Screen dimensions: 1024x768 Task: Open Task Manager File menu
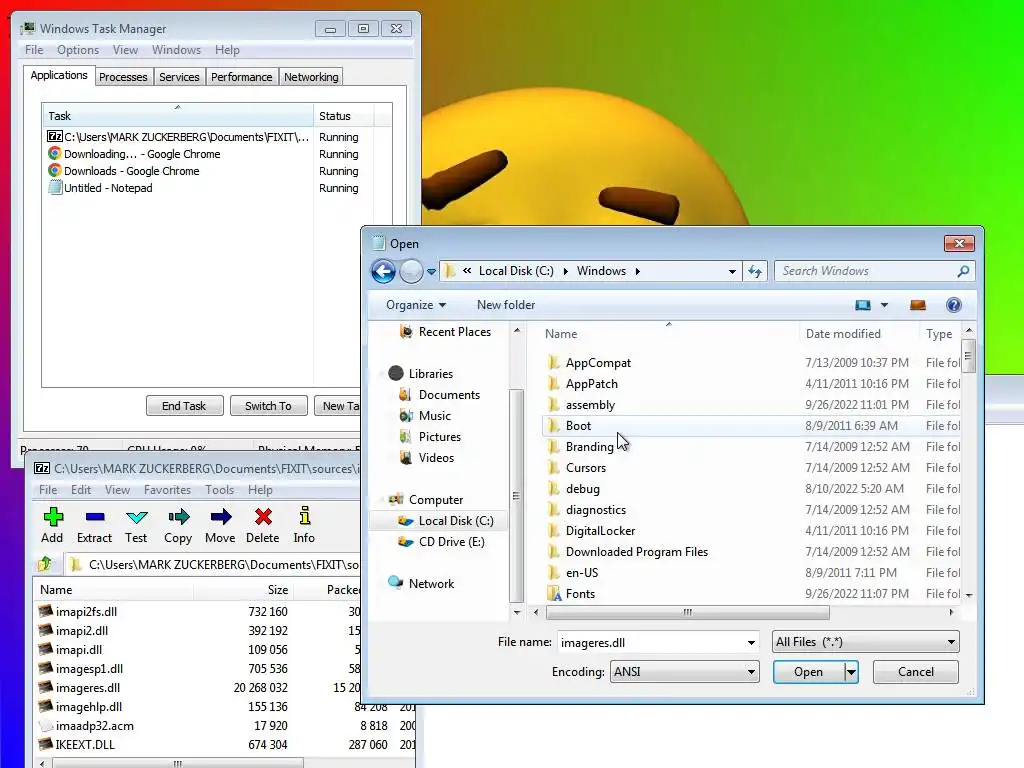[34, 50]
